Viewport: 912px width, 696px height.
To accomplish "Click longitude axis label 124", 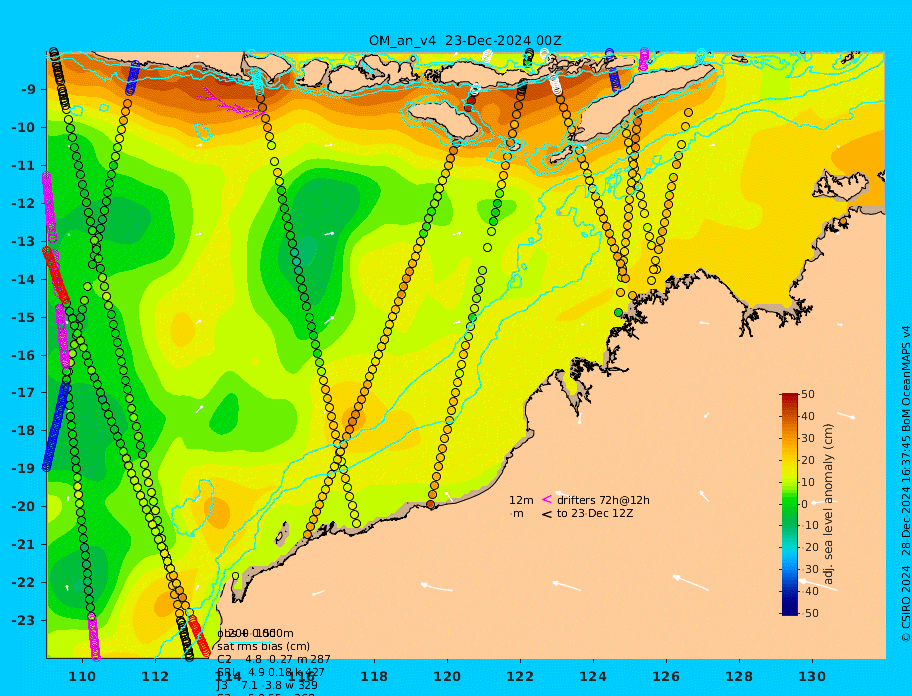I will pyautogui.click(x=593, y=676).
